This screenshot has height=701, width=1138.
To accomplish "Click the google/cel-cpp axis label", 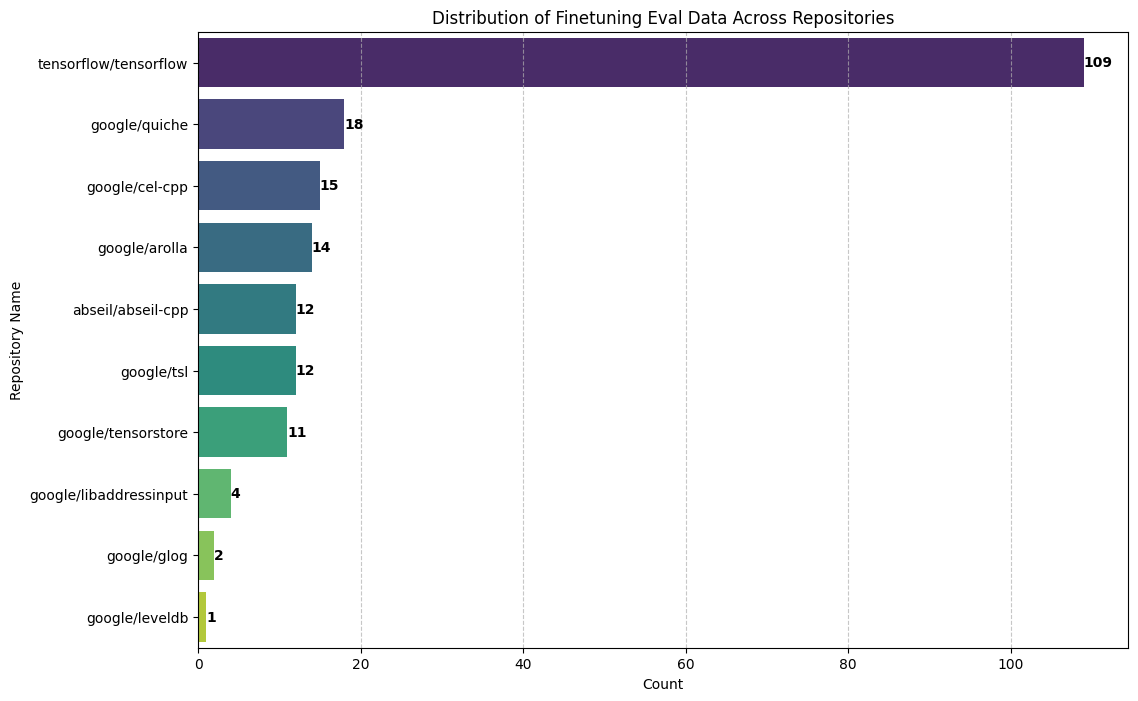I will click(137, 187).
